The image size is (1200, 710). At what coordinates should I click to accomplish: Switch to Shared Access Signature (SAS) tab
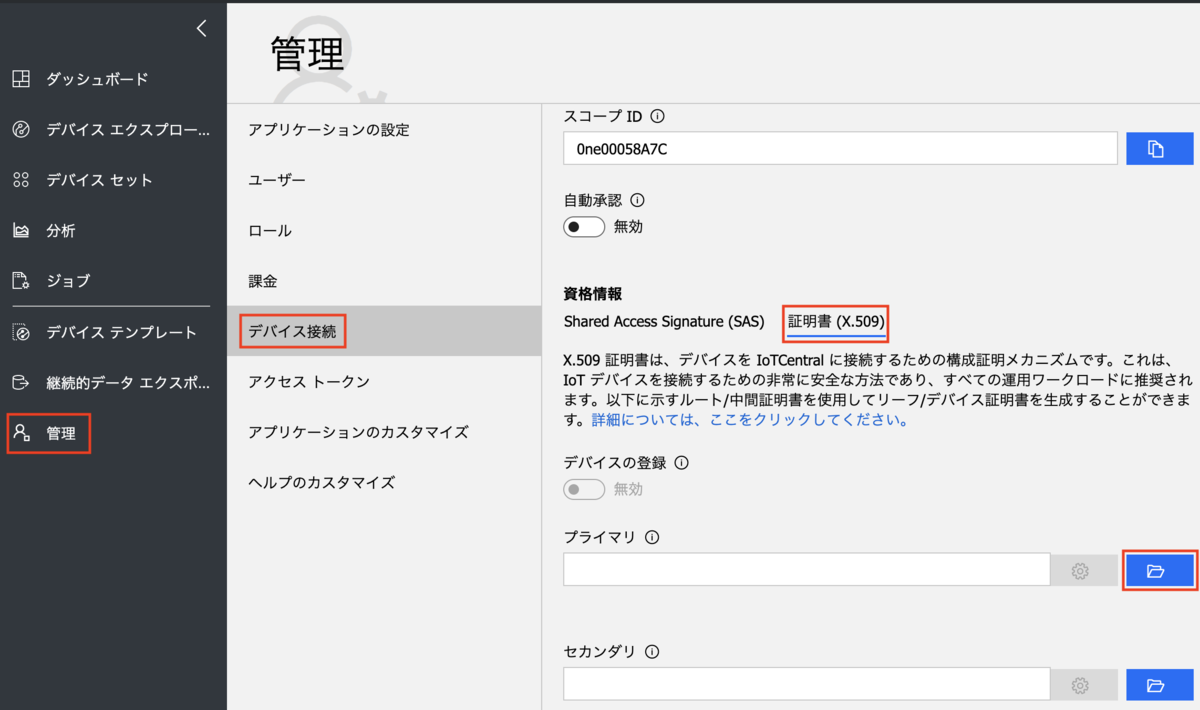pos(664,322)
